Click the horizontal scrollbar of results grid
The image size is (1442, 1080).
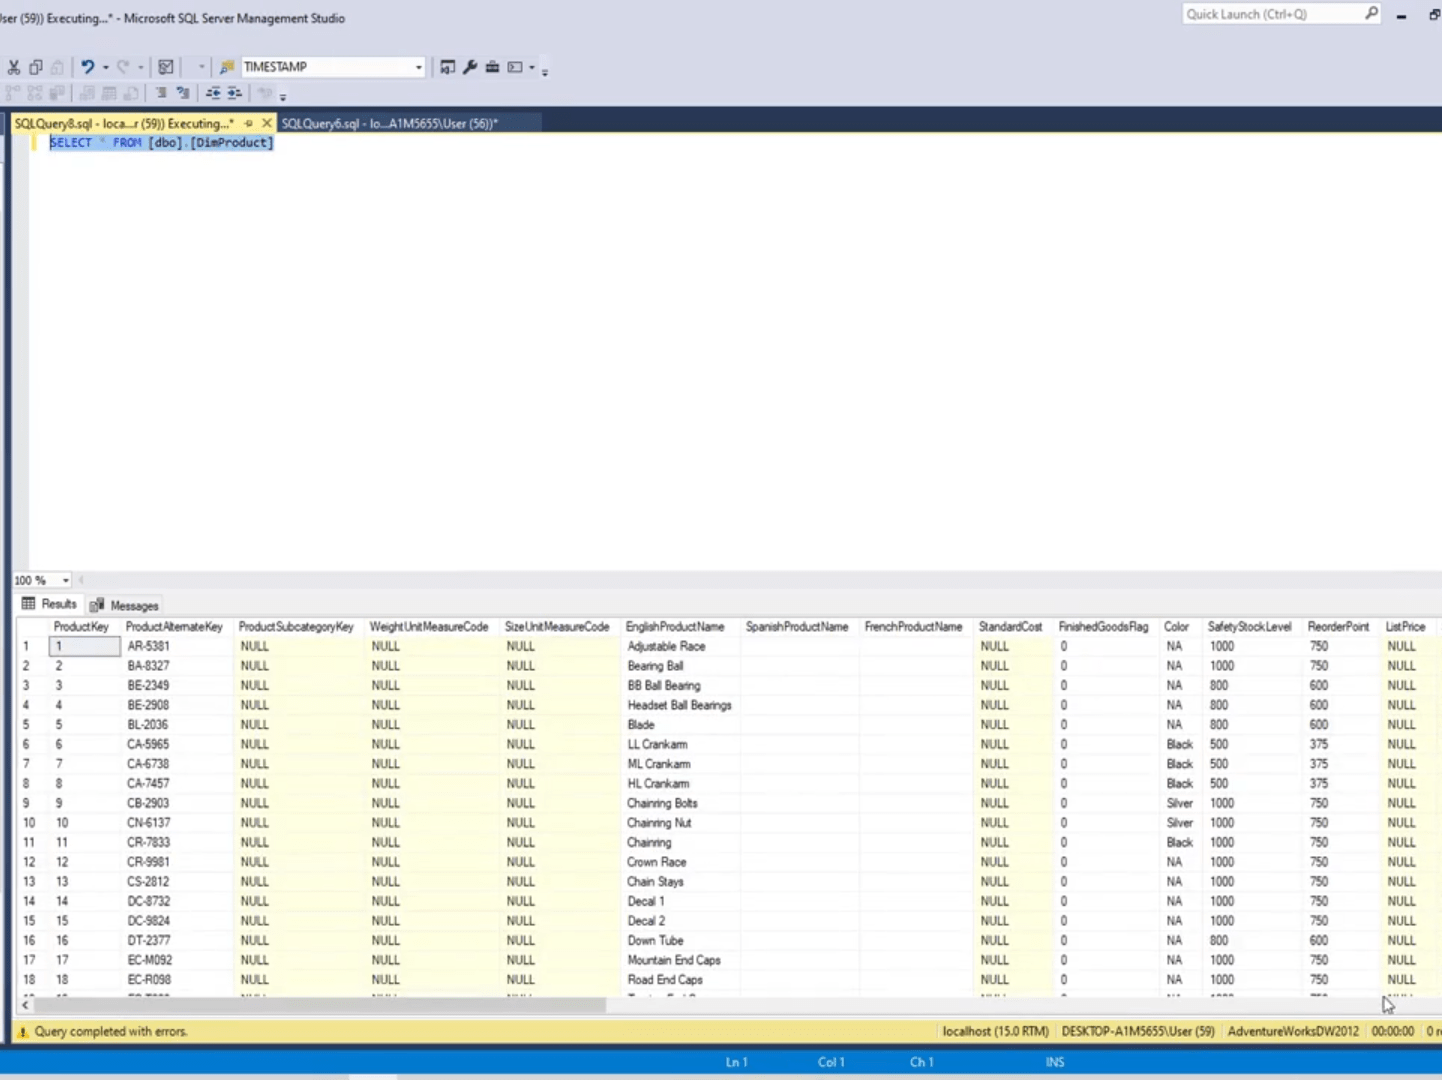[318, 1005]
